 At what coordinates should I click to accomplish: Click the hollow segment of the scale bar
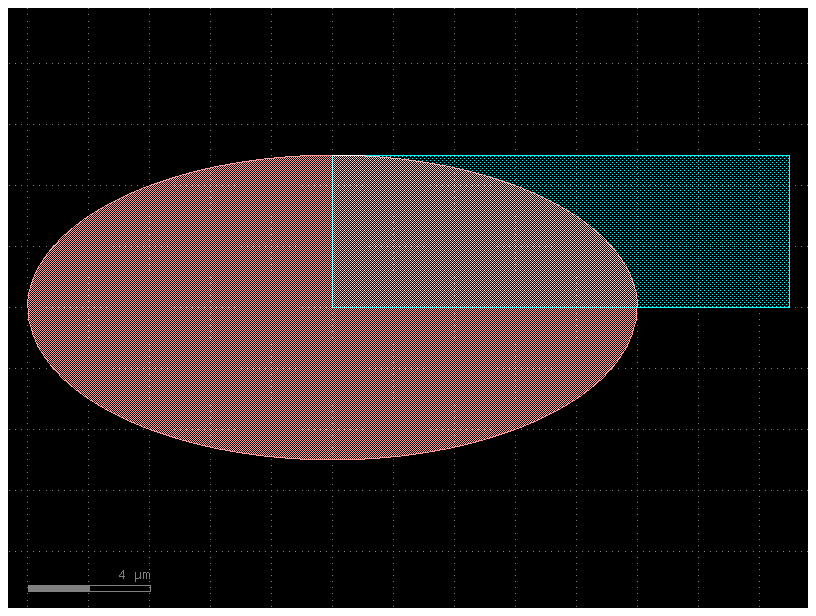[x=120, y=588]
